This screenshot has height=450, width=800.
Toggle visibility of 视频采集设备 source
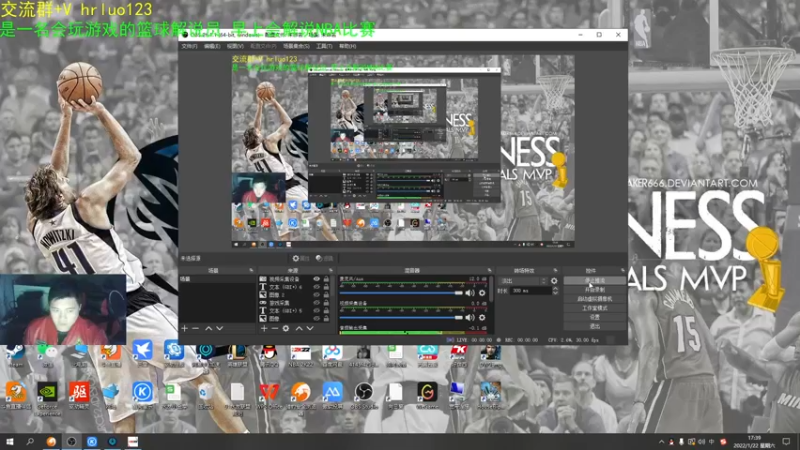[x=316, y=279]
